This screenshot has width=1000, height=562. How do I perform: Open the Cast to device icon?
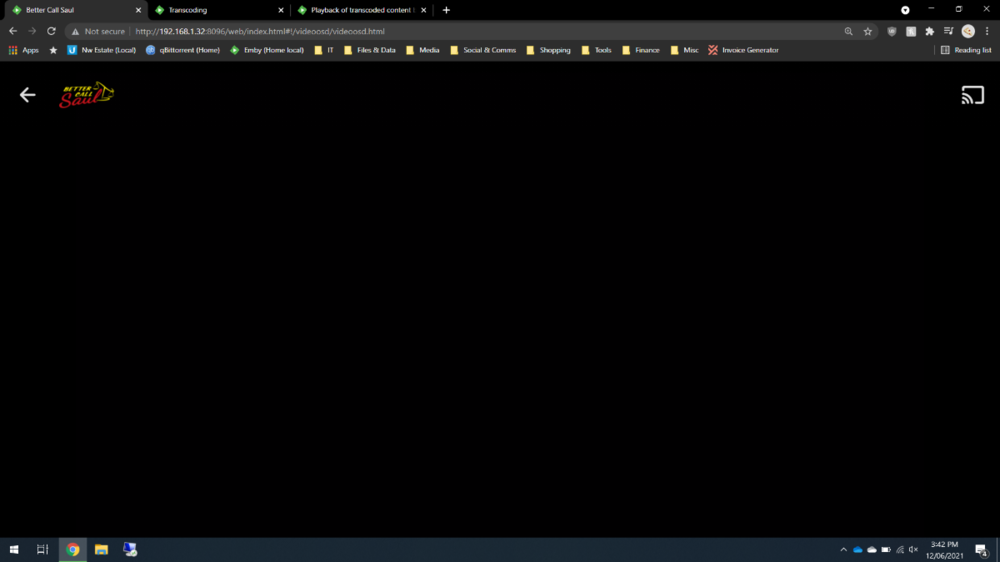coord(973,95)
